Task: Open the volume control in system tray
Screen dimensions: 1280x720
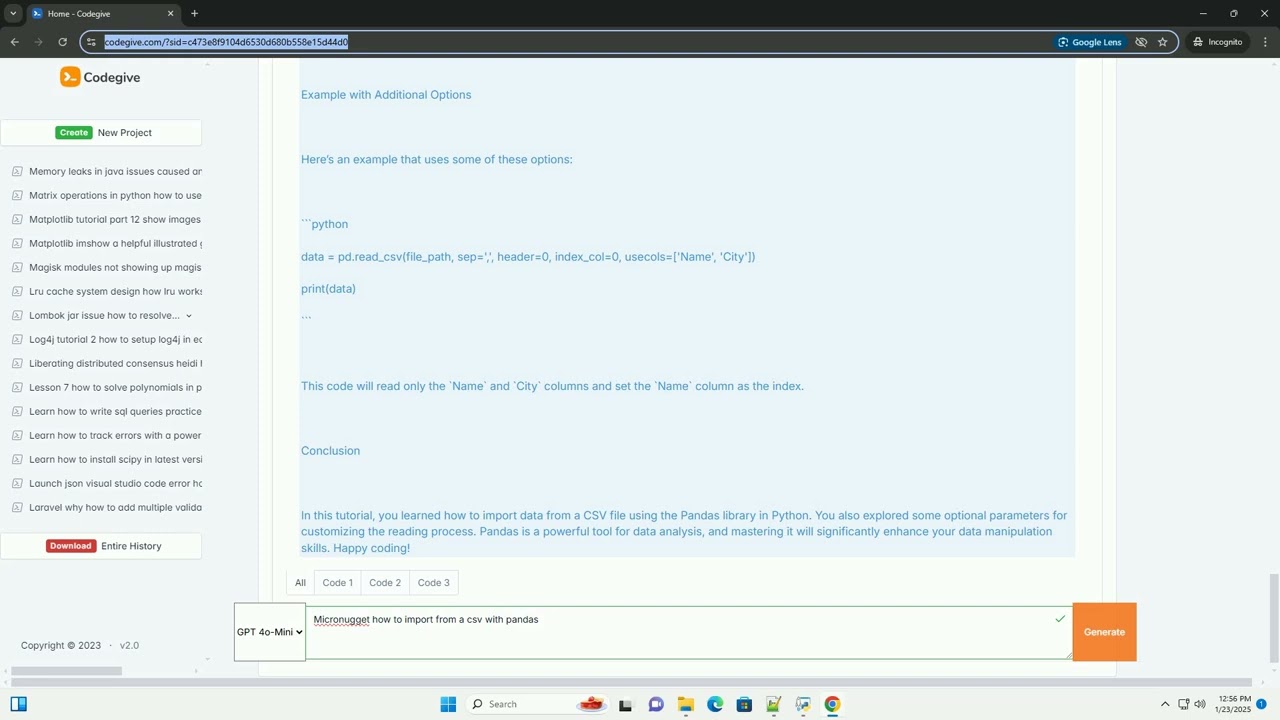Action: 1200,704
